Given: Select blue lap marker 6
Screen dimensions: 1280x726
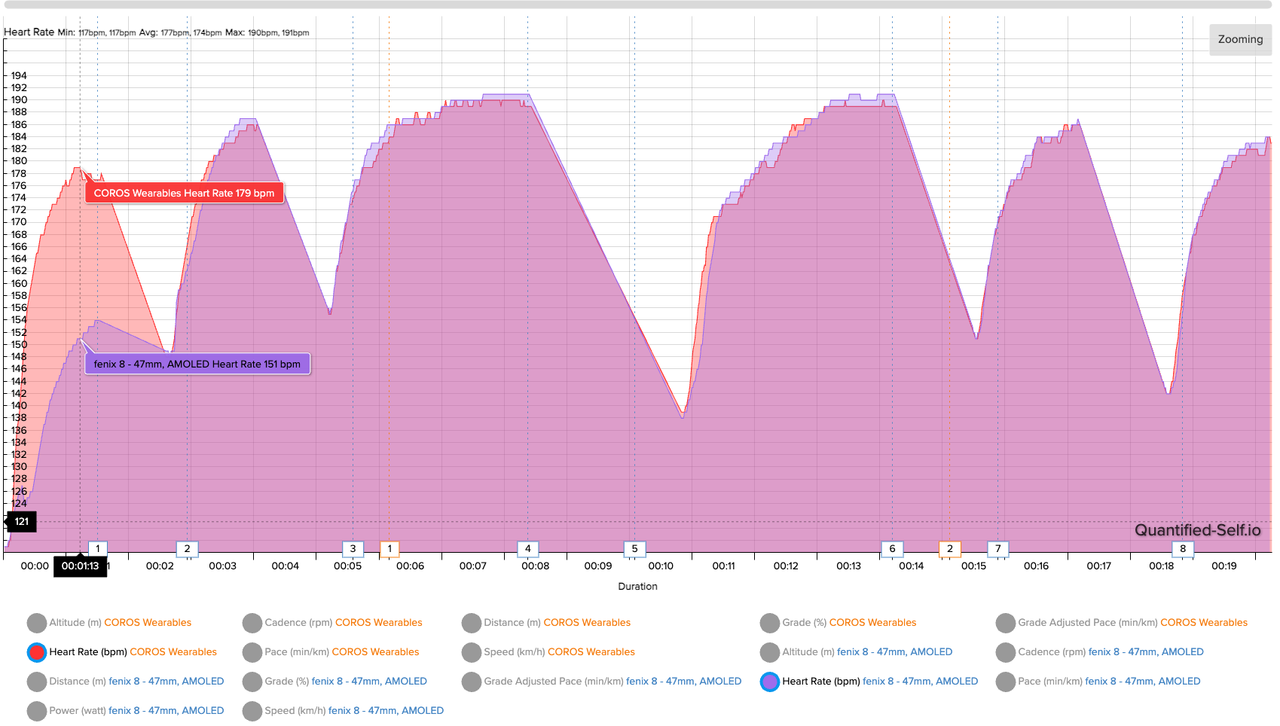Looking at the screenshot, I should 892,548.
